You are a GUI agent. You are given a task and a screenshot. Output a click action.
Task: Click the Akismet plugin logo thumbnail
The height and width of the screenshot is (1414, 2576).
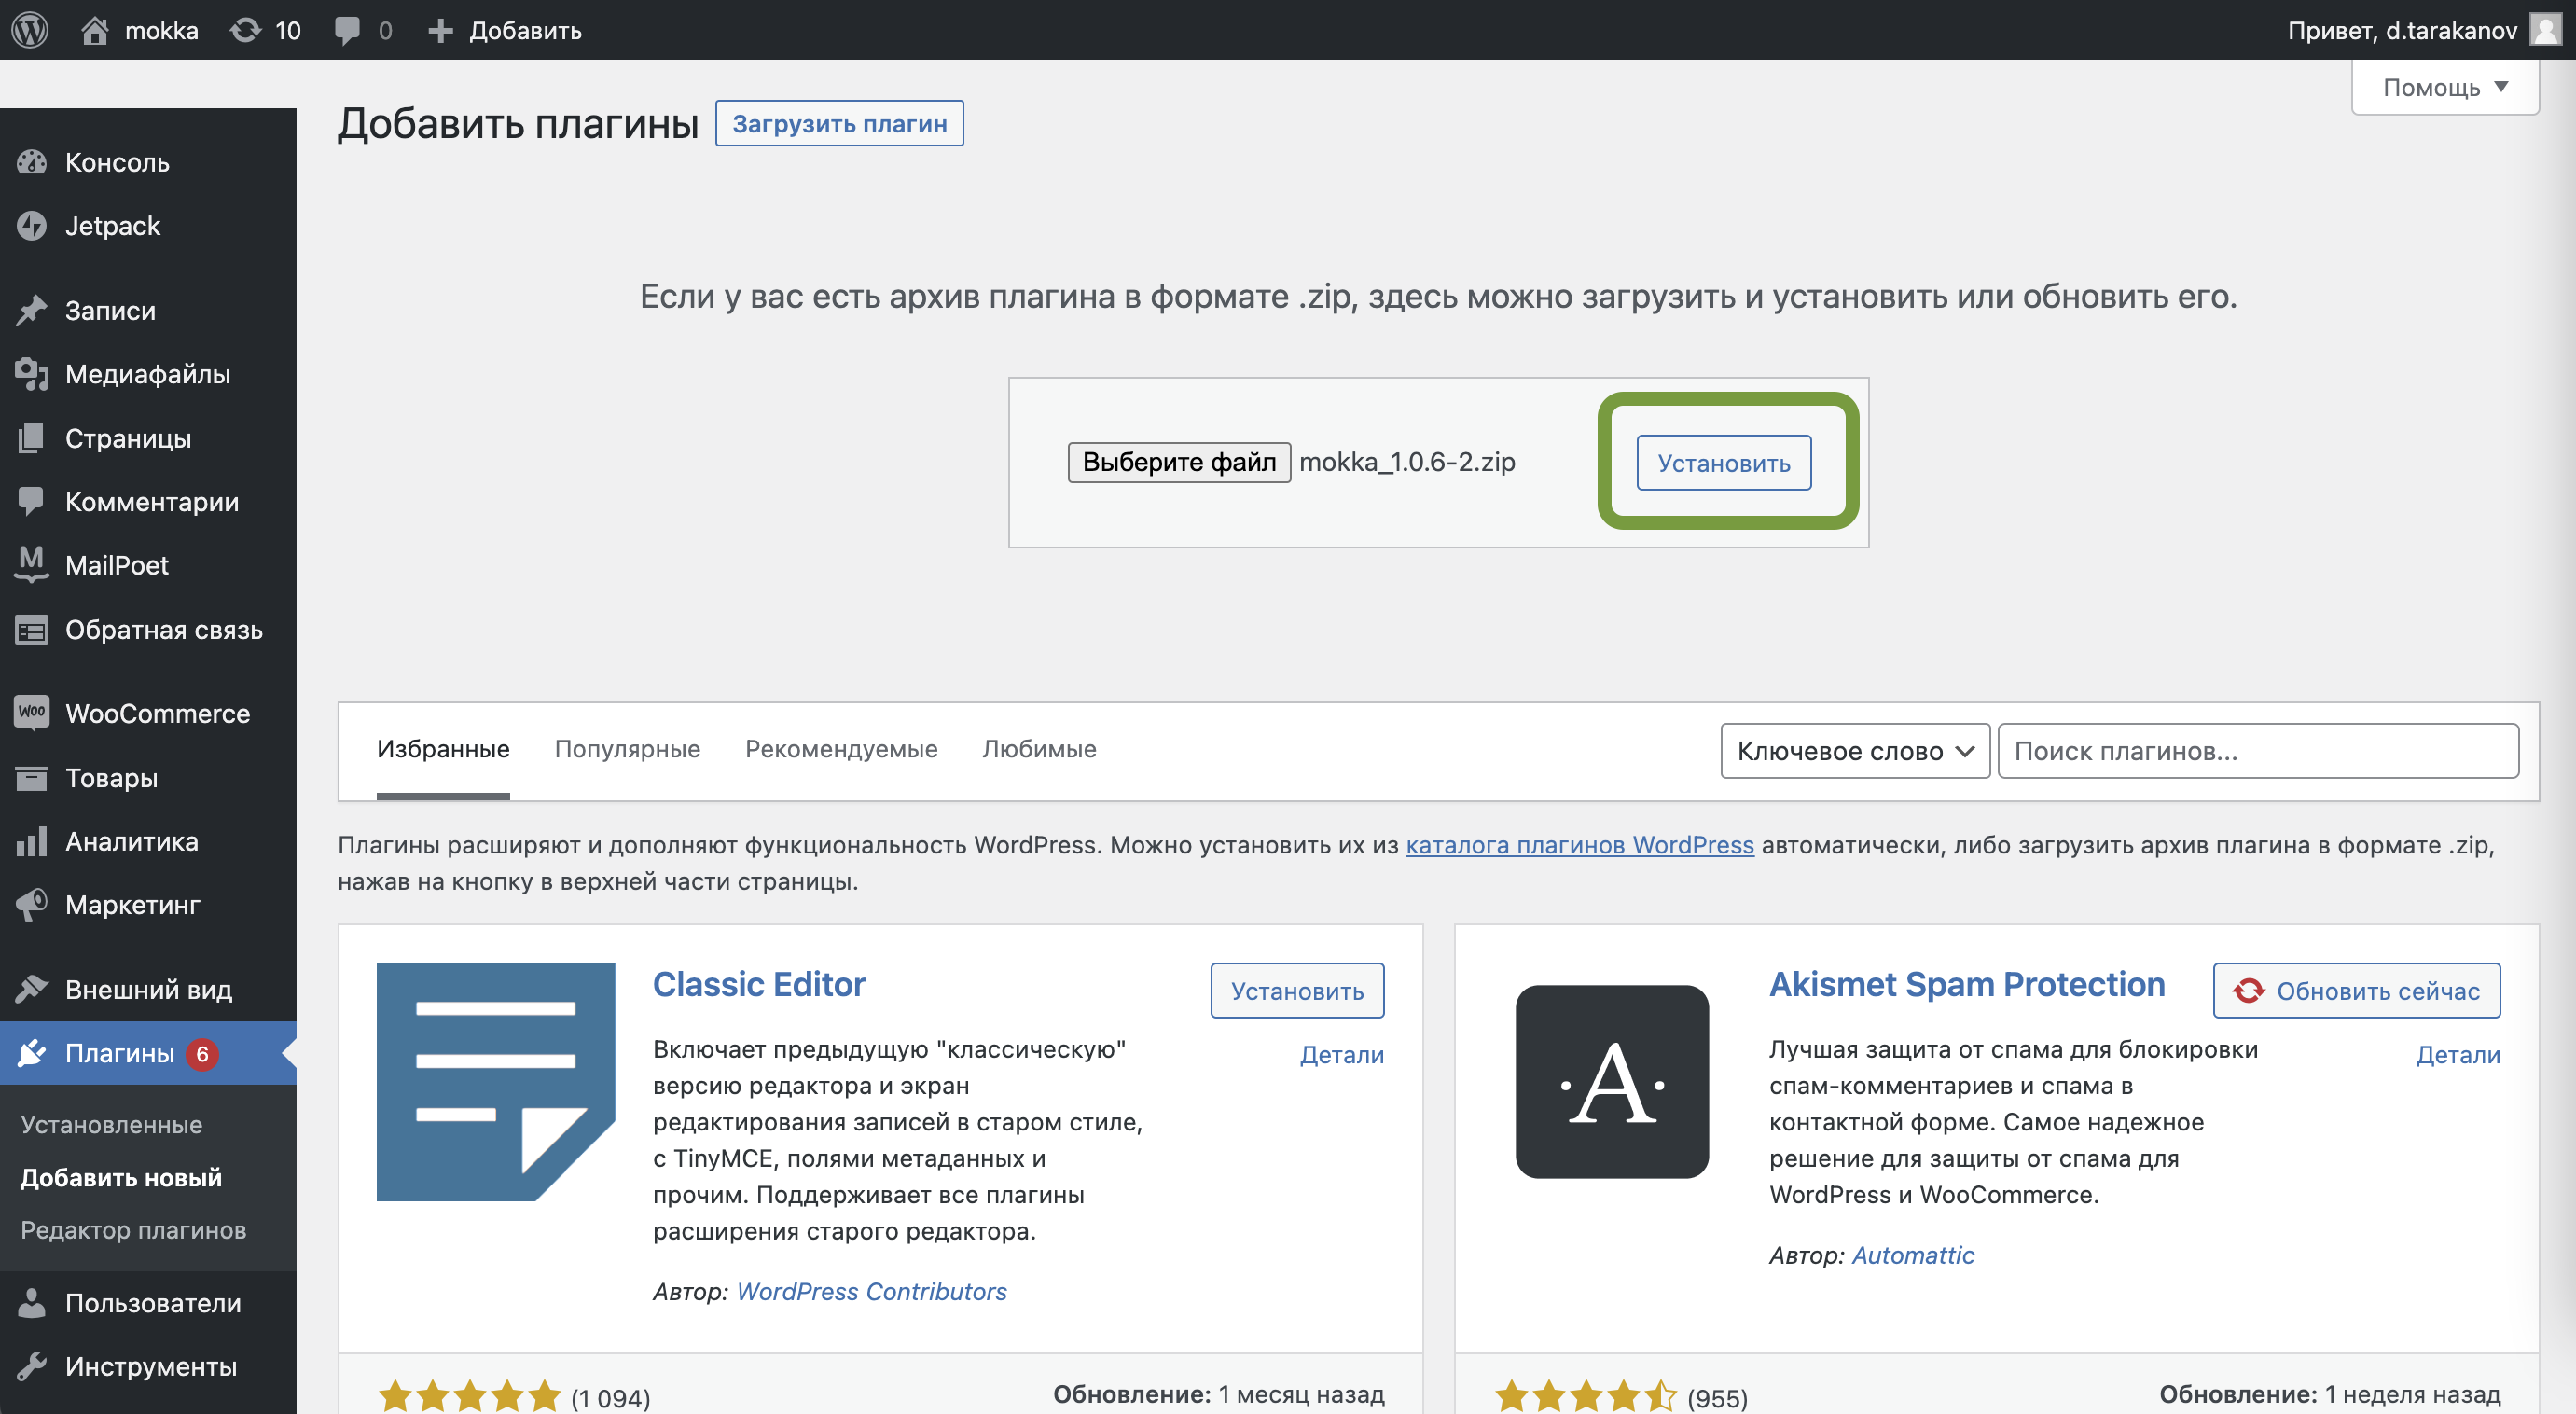coord(1612,1081)
